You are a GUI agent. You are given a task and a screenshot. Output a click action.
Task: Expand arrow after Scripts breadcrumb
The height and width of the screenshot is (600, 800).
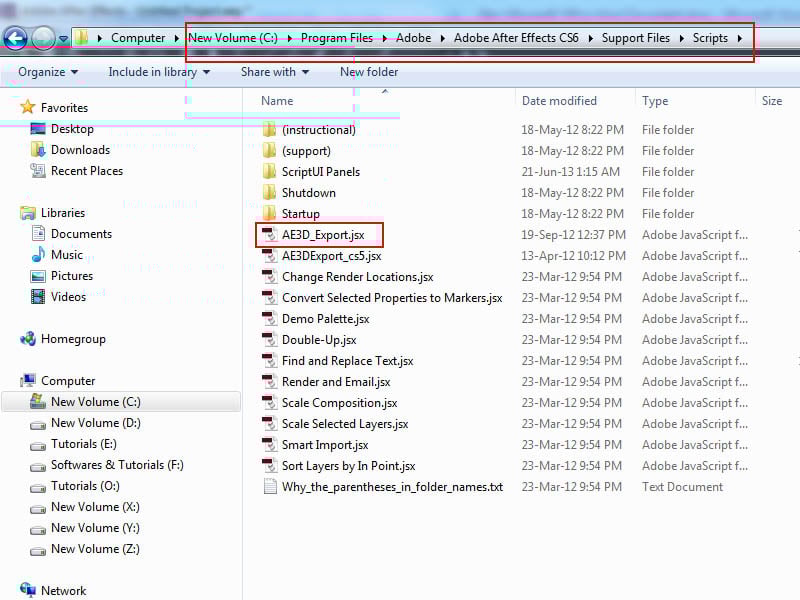click(740, 38)
